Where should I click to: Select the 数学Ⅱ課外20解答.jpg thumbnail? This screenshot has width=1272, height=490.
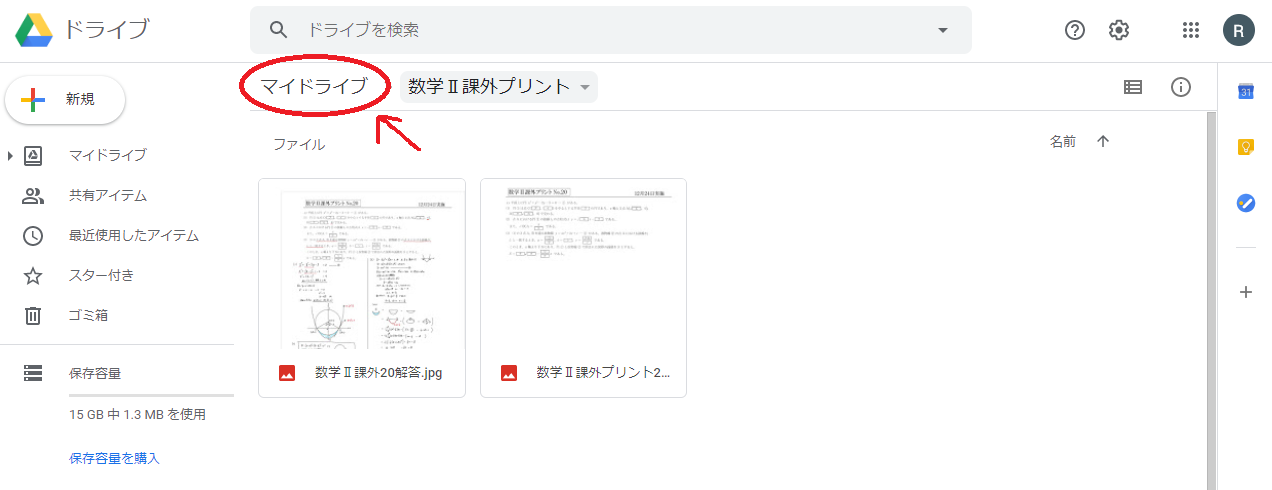pyautogui.click(x=361, y=265)
